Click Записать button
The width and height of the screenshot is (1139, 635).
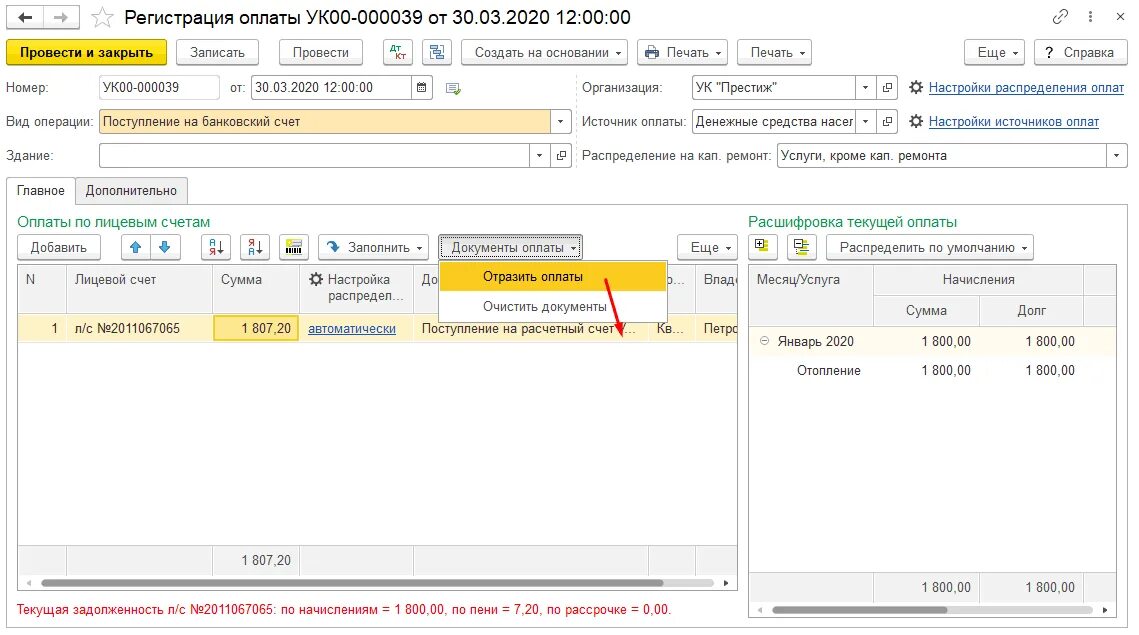point(217,52)
